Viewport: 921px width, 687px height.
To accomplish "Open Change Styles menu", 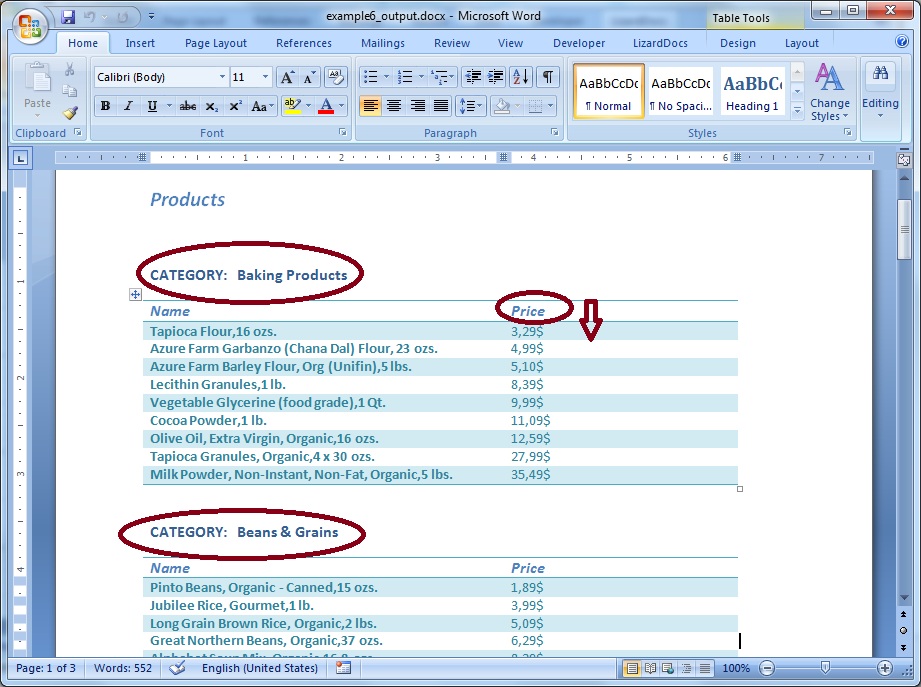I will (x=829, y=92).
